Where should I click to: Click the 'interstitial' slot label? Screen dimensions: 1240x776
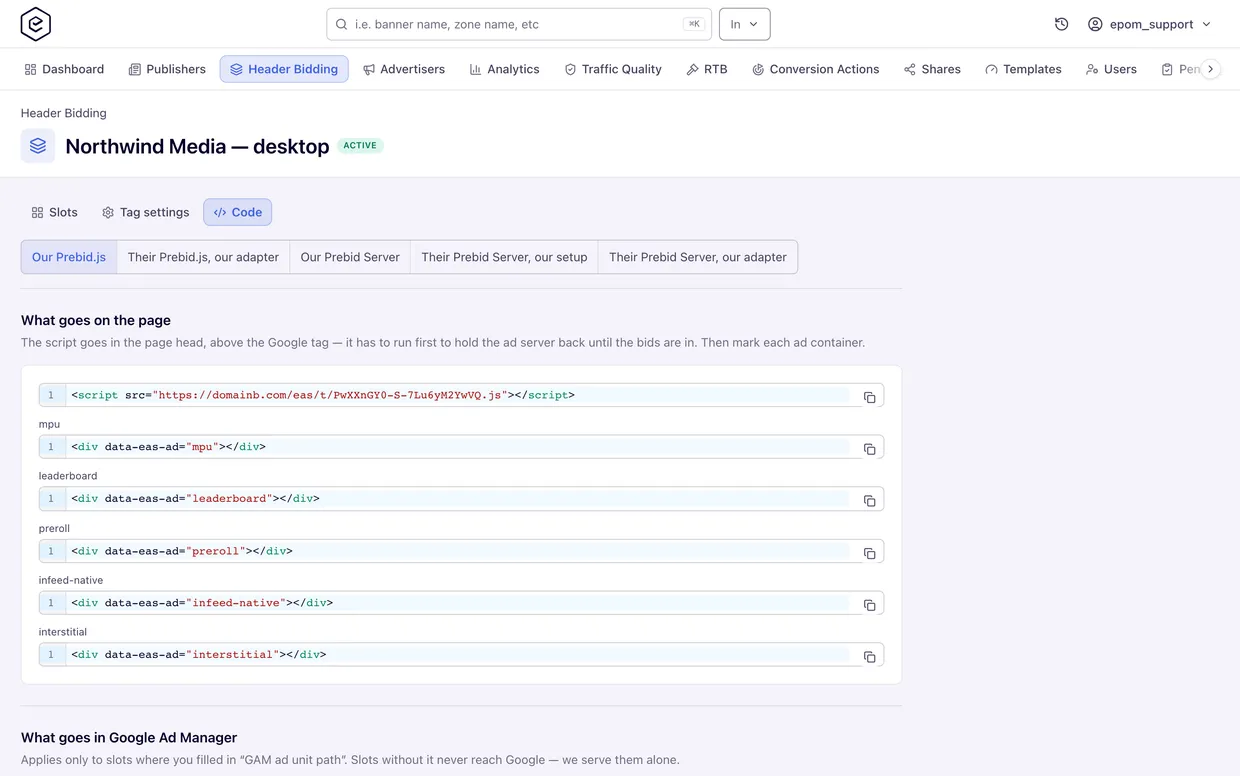point(63,632)
